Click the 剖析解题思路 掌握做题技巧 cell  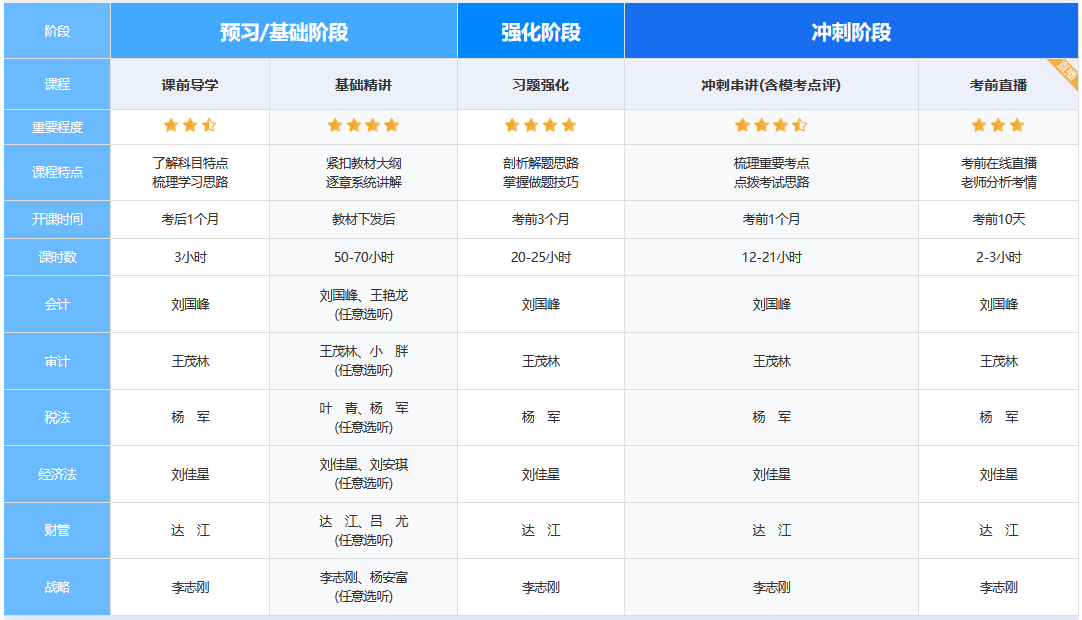click(540, 173)
